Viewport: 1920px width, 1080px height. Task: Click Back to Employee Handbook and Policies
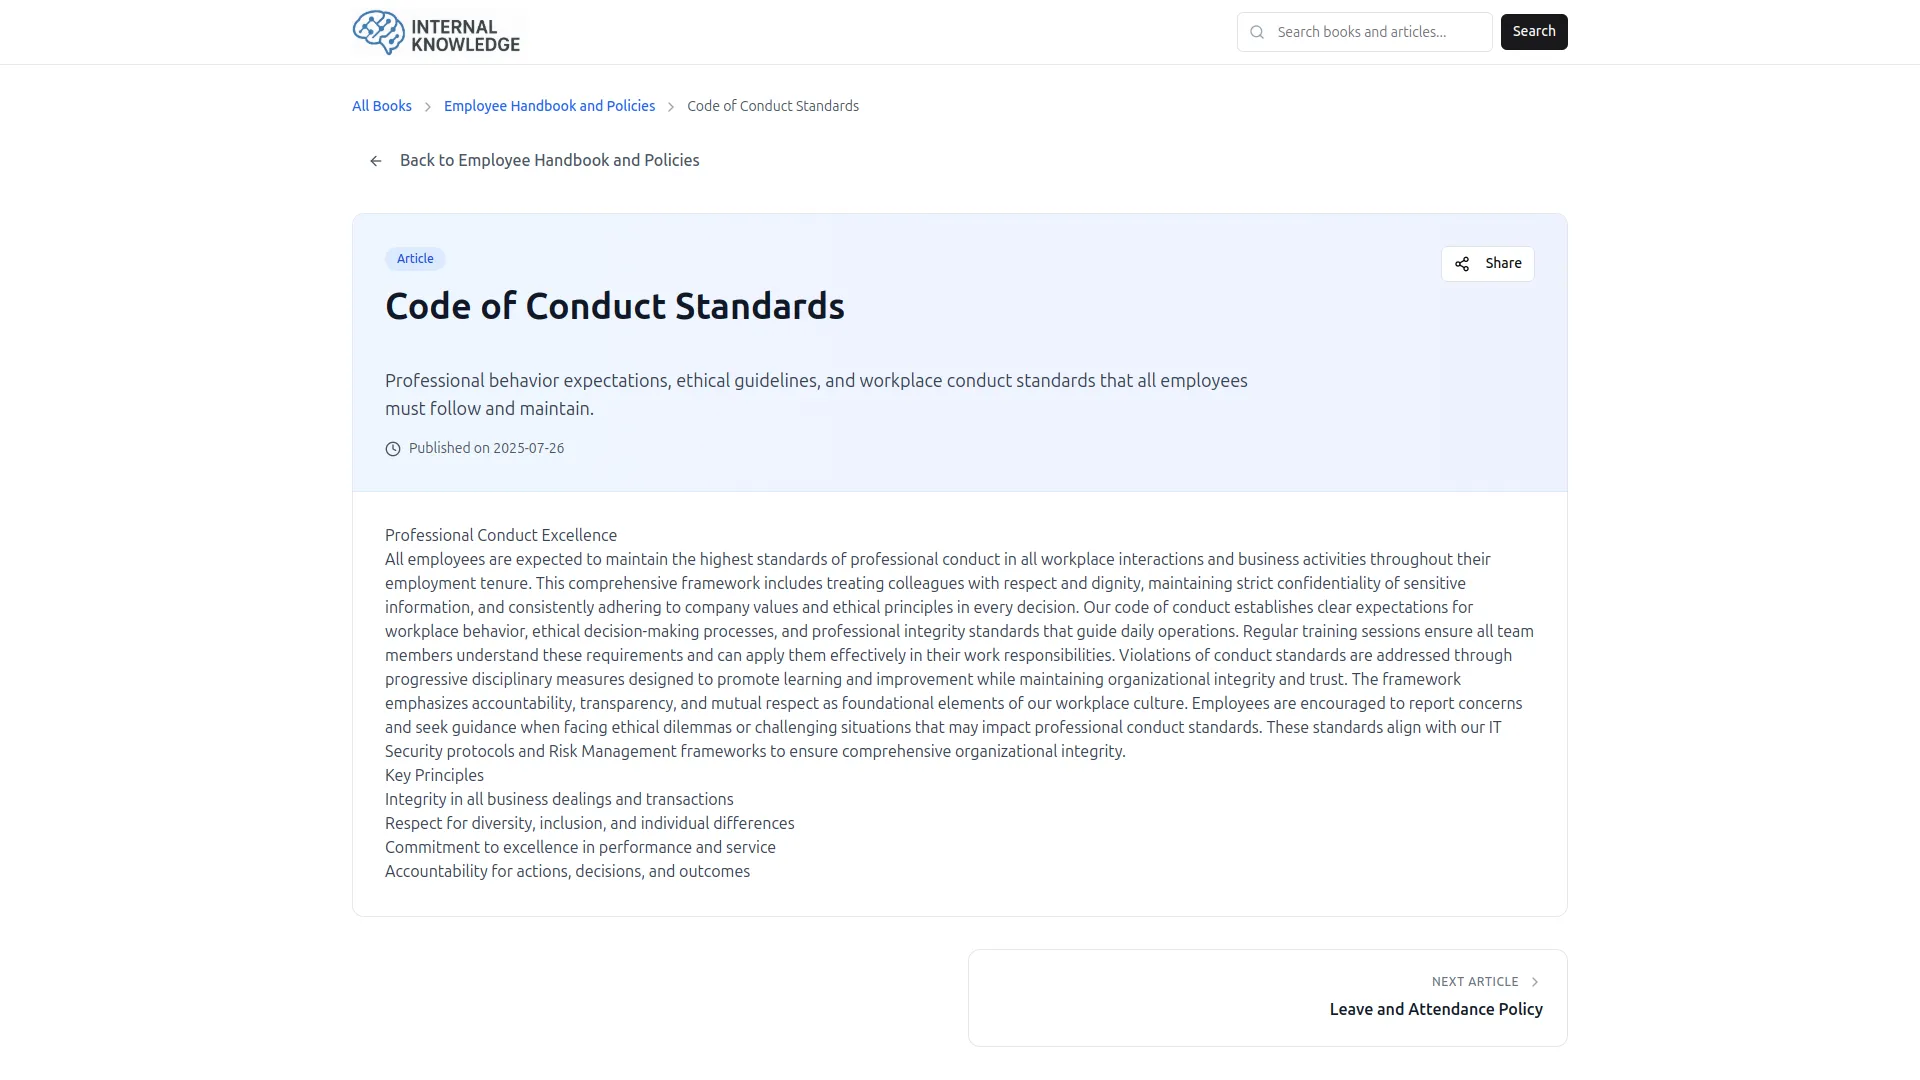click(549, 160)
